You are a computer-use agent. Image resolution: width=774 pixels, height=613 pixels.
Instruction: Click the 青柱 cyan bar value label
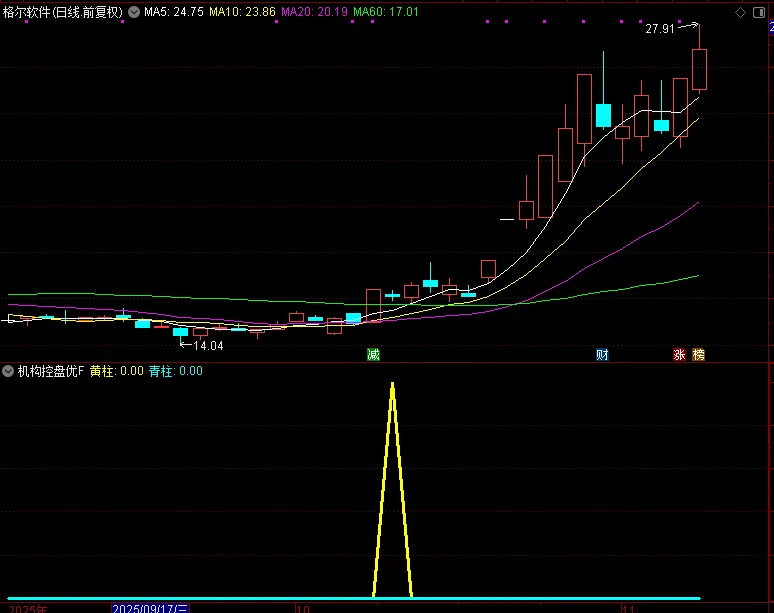(x=175, y=371)
